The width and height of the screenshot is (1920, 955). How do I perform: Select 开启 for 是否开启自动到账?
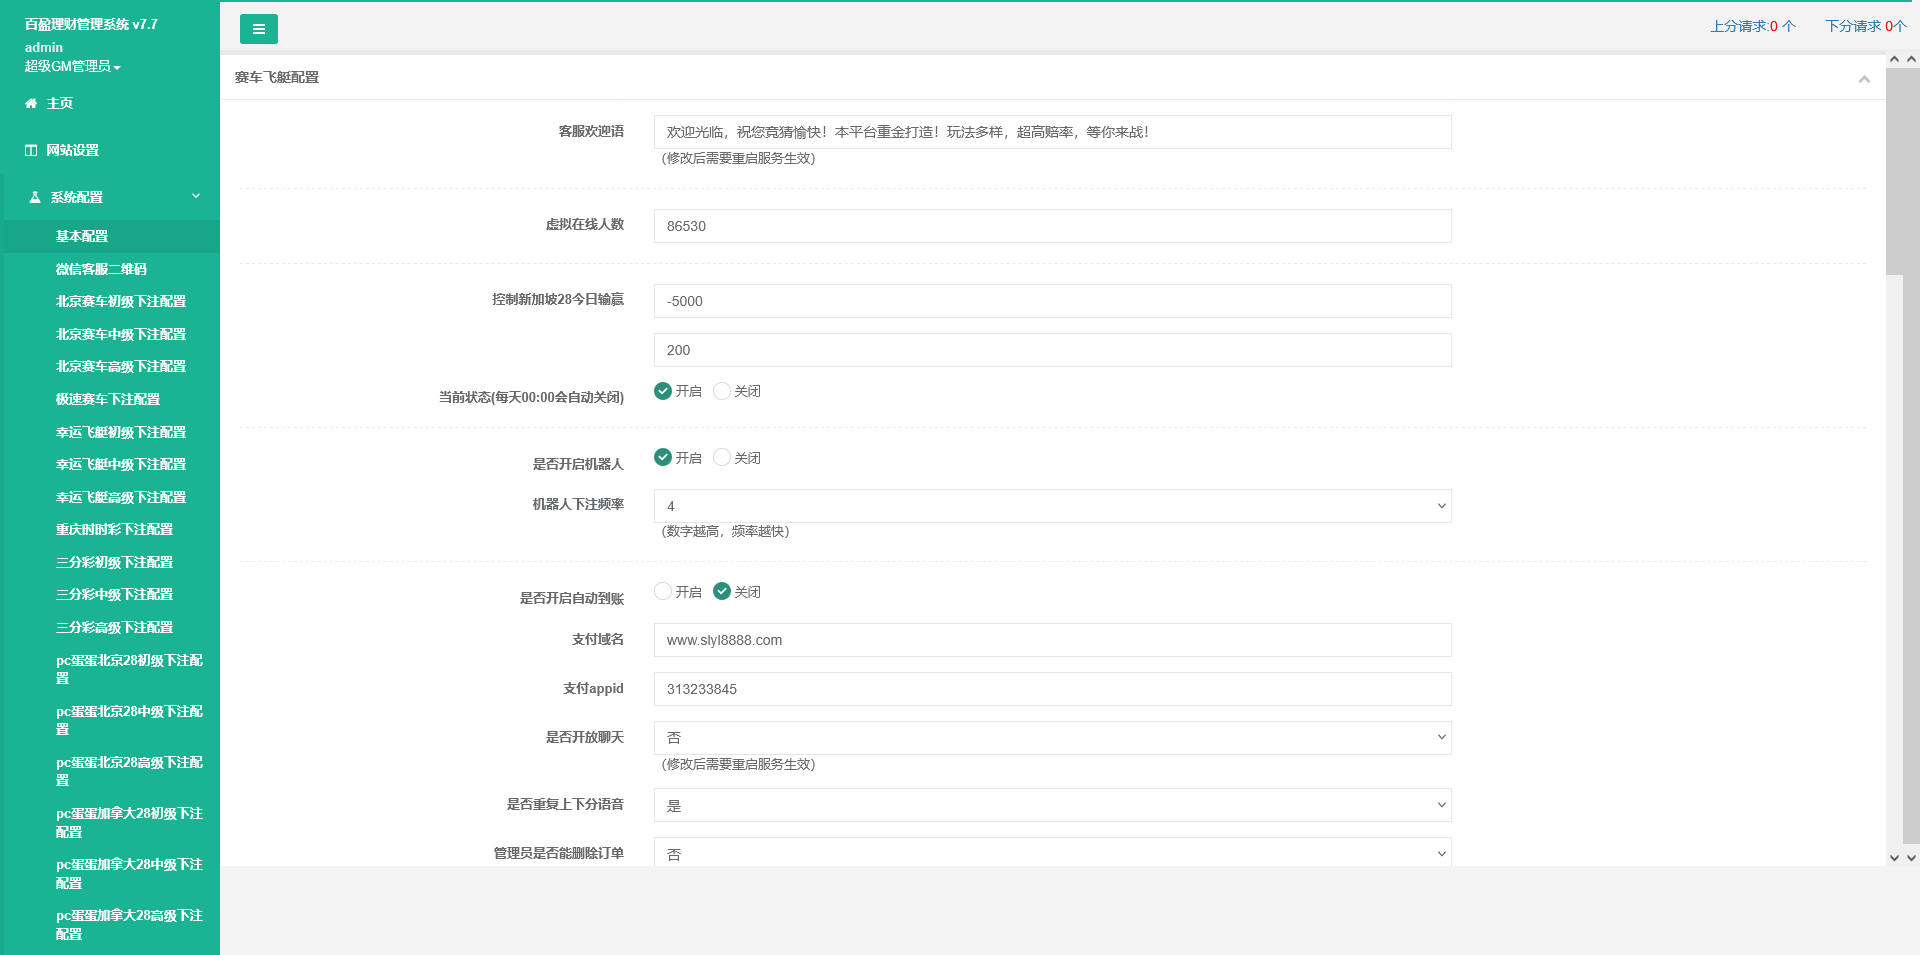pos(663,591)
